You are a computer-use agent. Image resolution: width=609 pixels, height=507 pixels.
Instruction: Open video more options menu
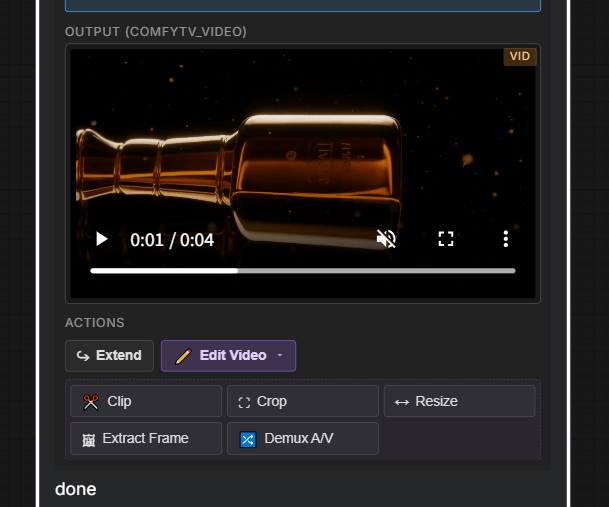(506, 239)
